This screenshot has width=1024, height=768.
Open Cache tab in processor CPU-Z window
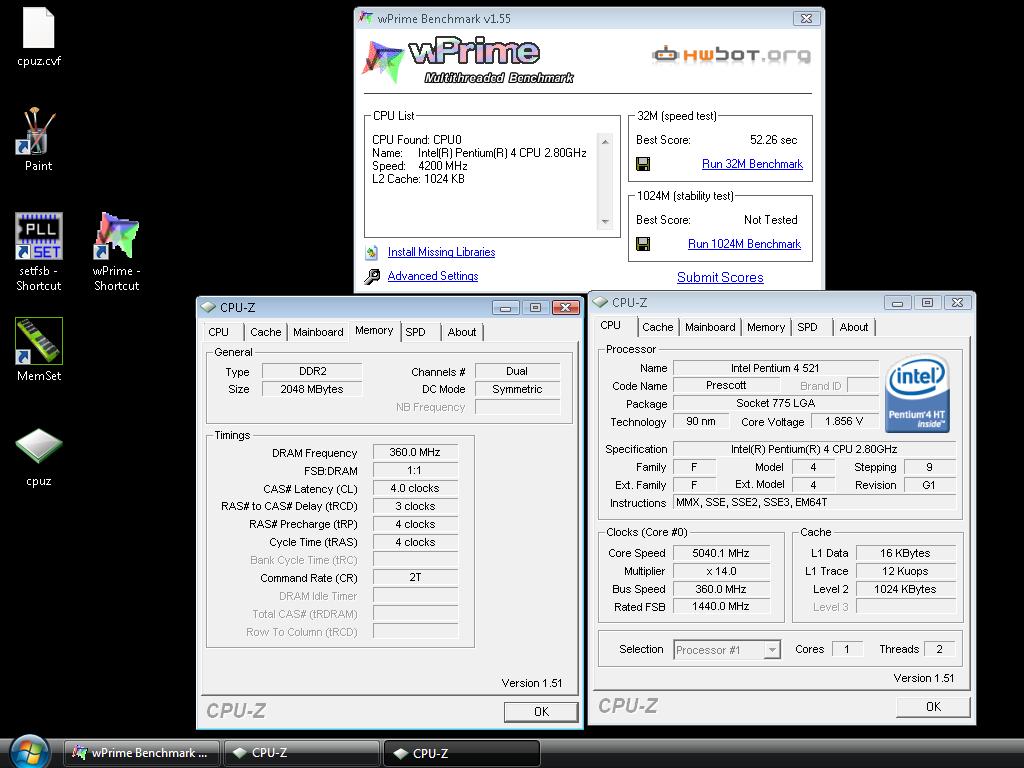point(658,327)
